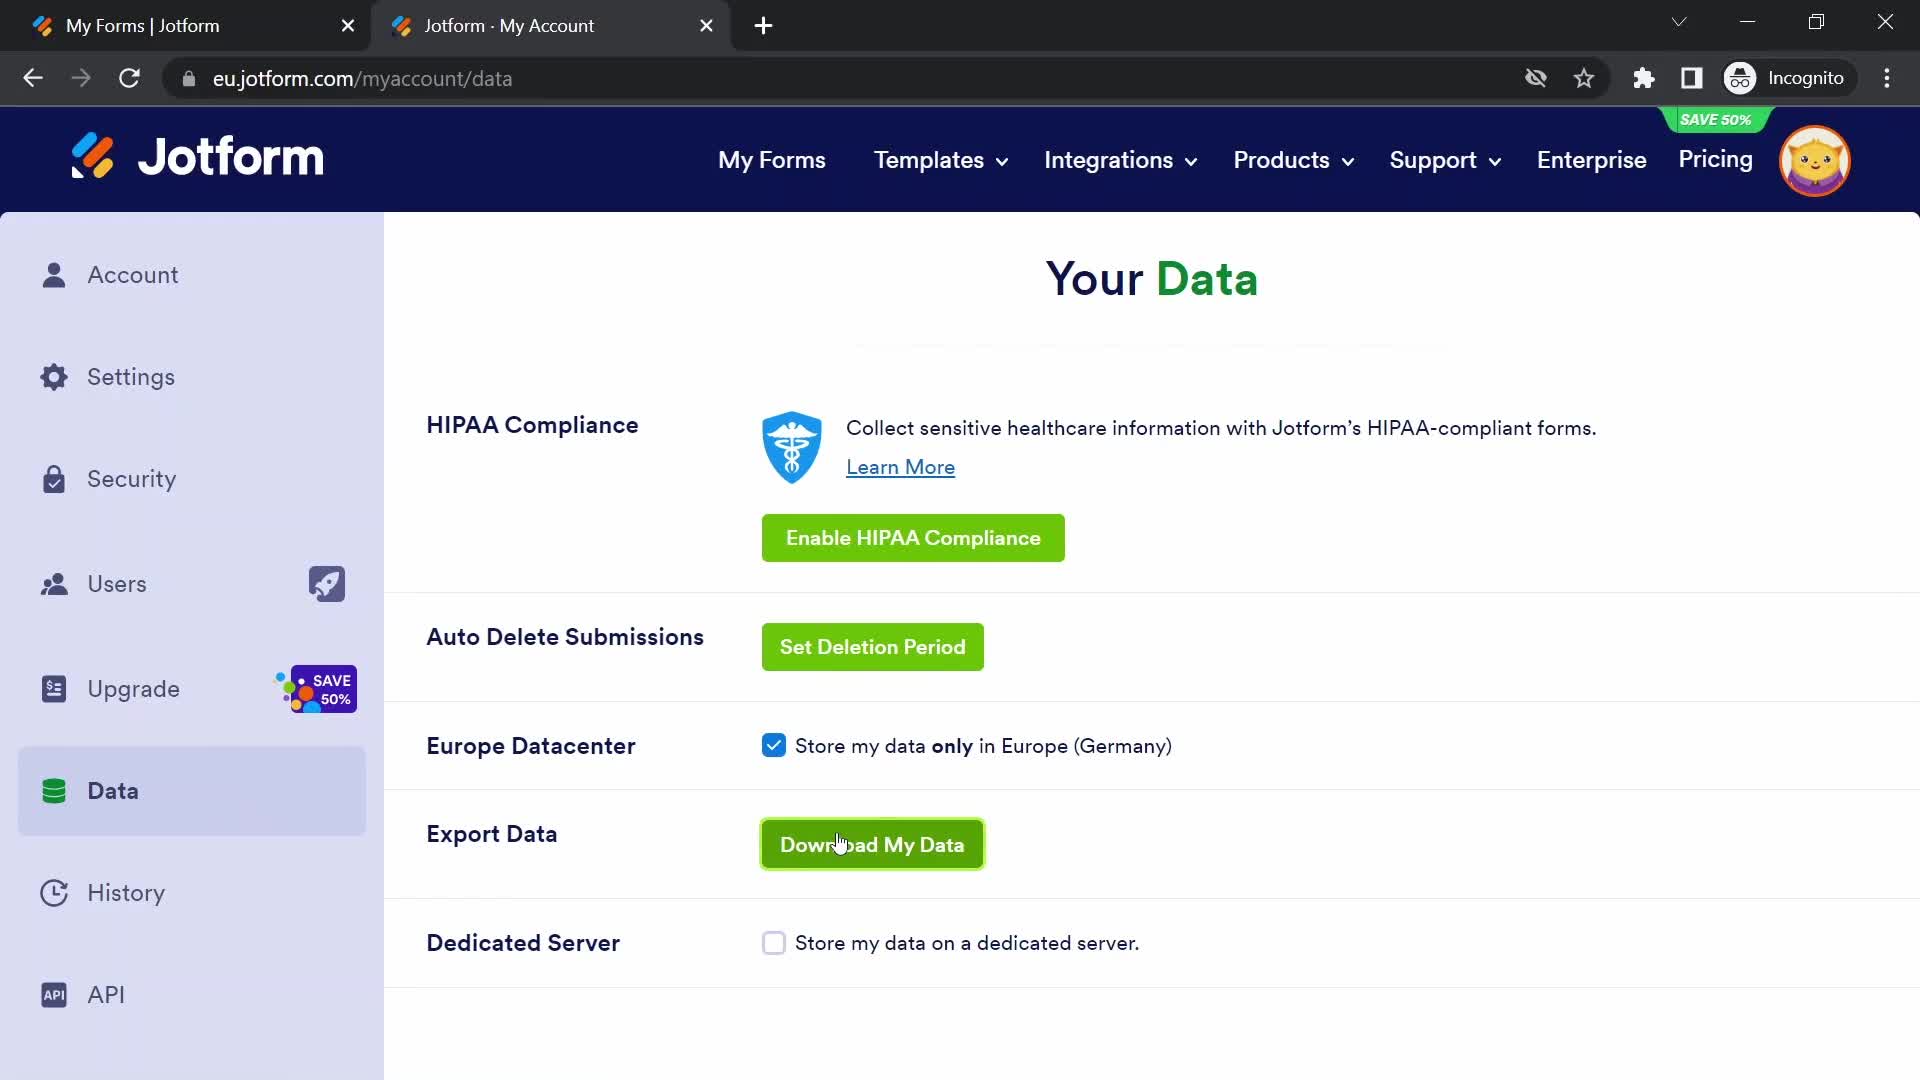
Task: Click the Upgrade savings badge
Action: pyautogui.click(x=318, y=690)
